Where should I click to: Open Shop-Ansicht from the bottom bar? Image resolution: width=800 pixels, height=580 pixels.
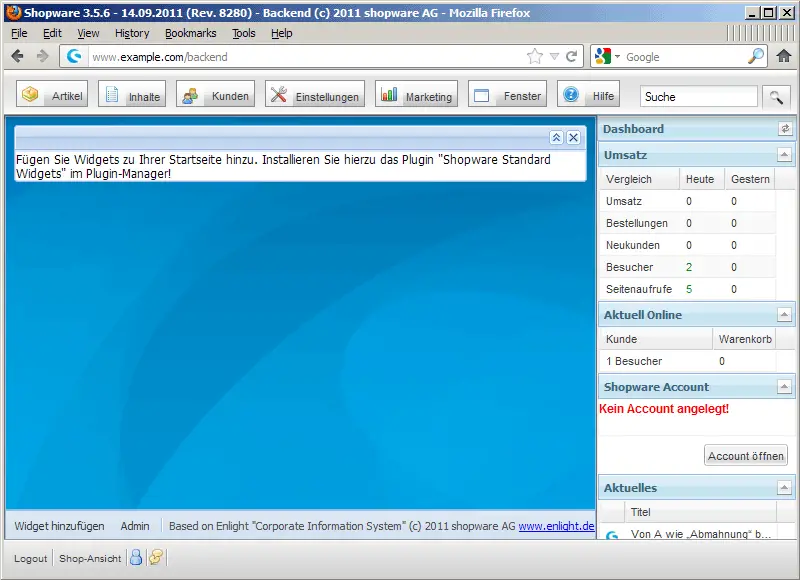pos(90,559)
